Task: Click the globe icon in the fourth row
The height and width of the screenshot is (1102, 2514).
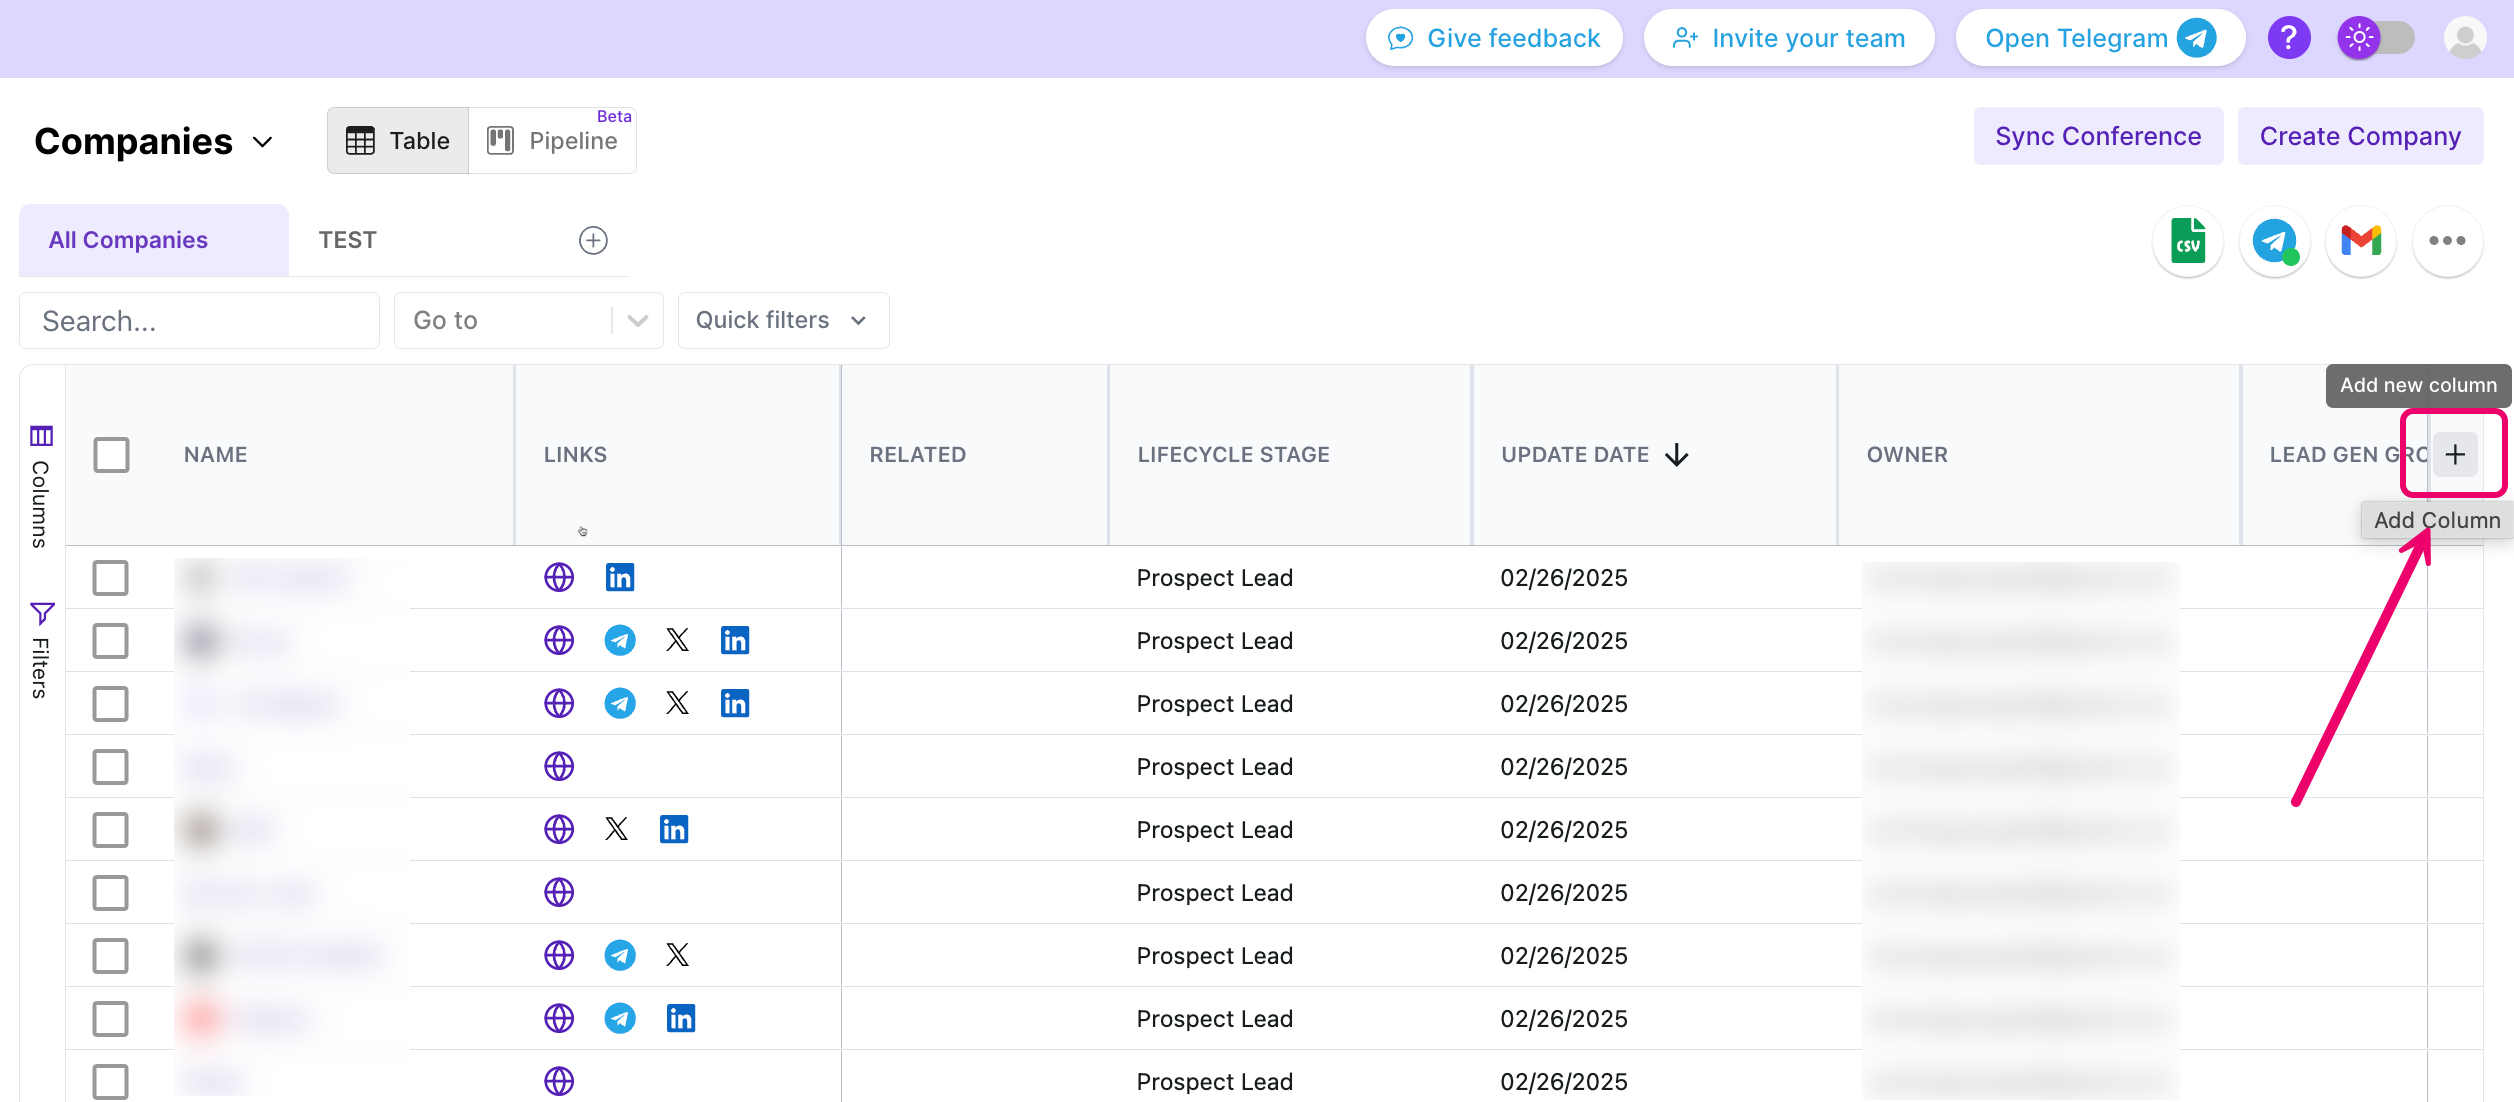Action: click(x=559, y=766)
